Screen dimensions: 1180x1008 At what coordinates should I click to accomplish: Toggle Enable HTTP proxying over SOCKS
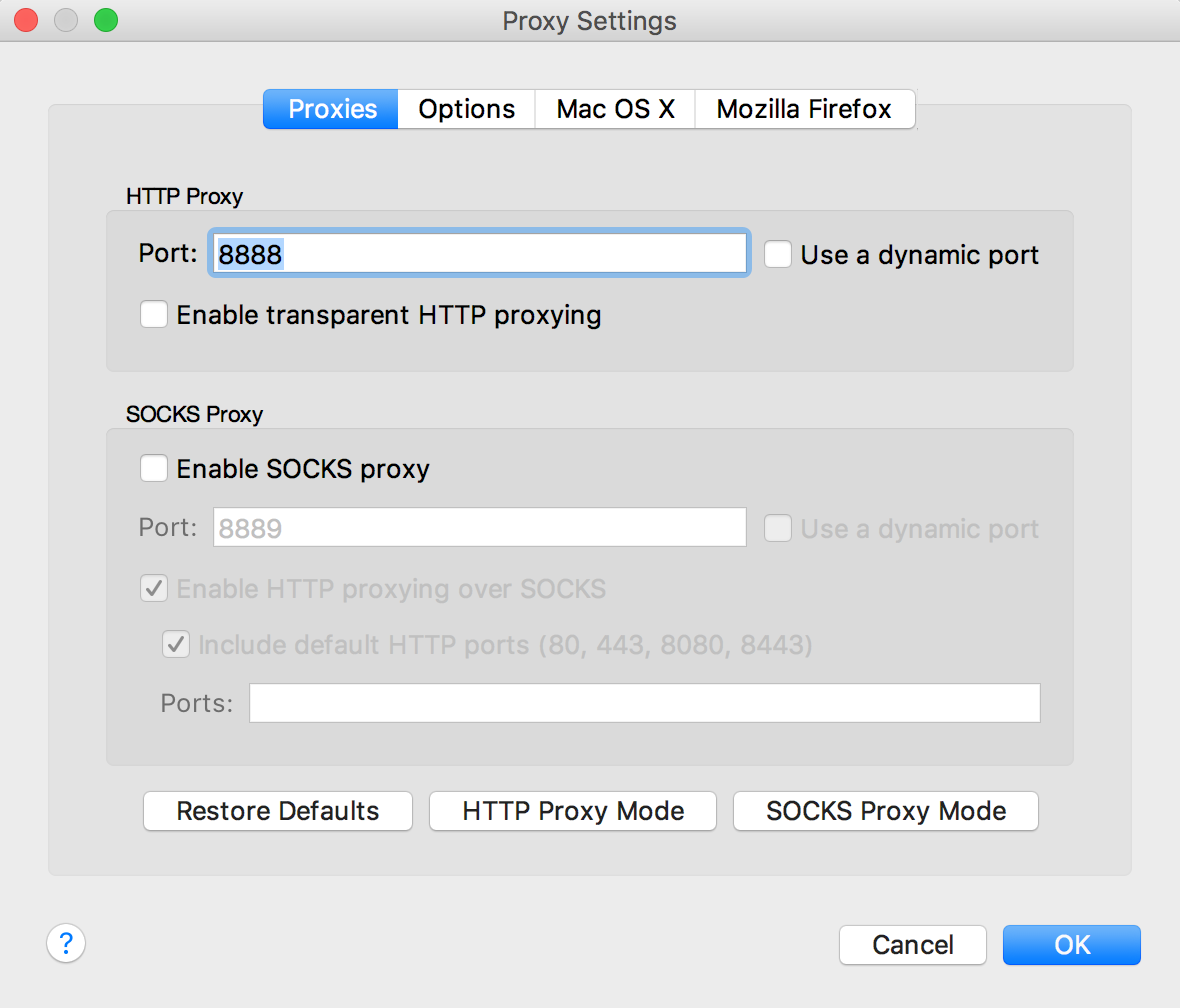point(154,588)
